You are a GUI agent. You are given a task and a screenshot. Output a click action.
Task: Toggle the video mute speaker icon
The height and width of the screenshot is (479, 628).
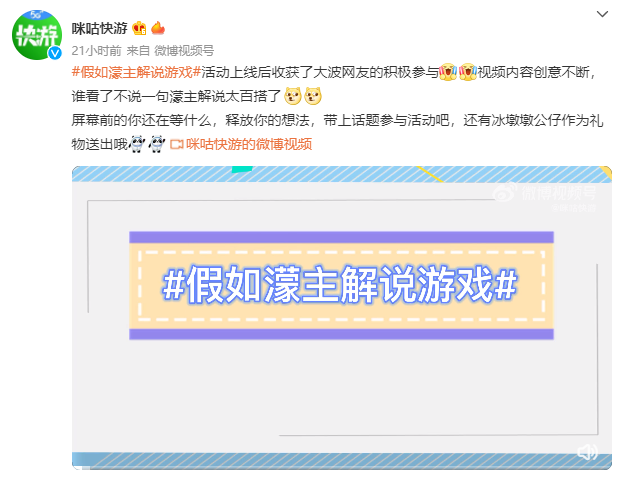pyautogui.click(x=587, y=452)
